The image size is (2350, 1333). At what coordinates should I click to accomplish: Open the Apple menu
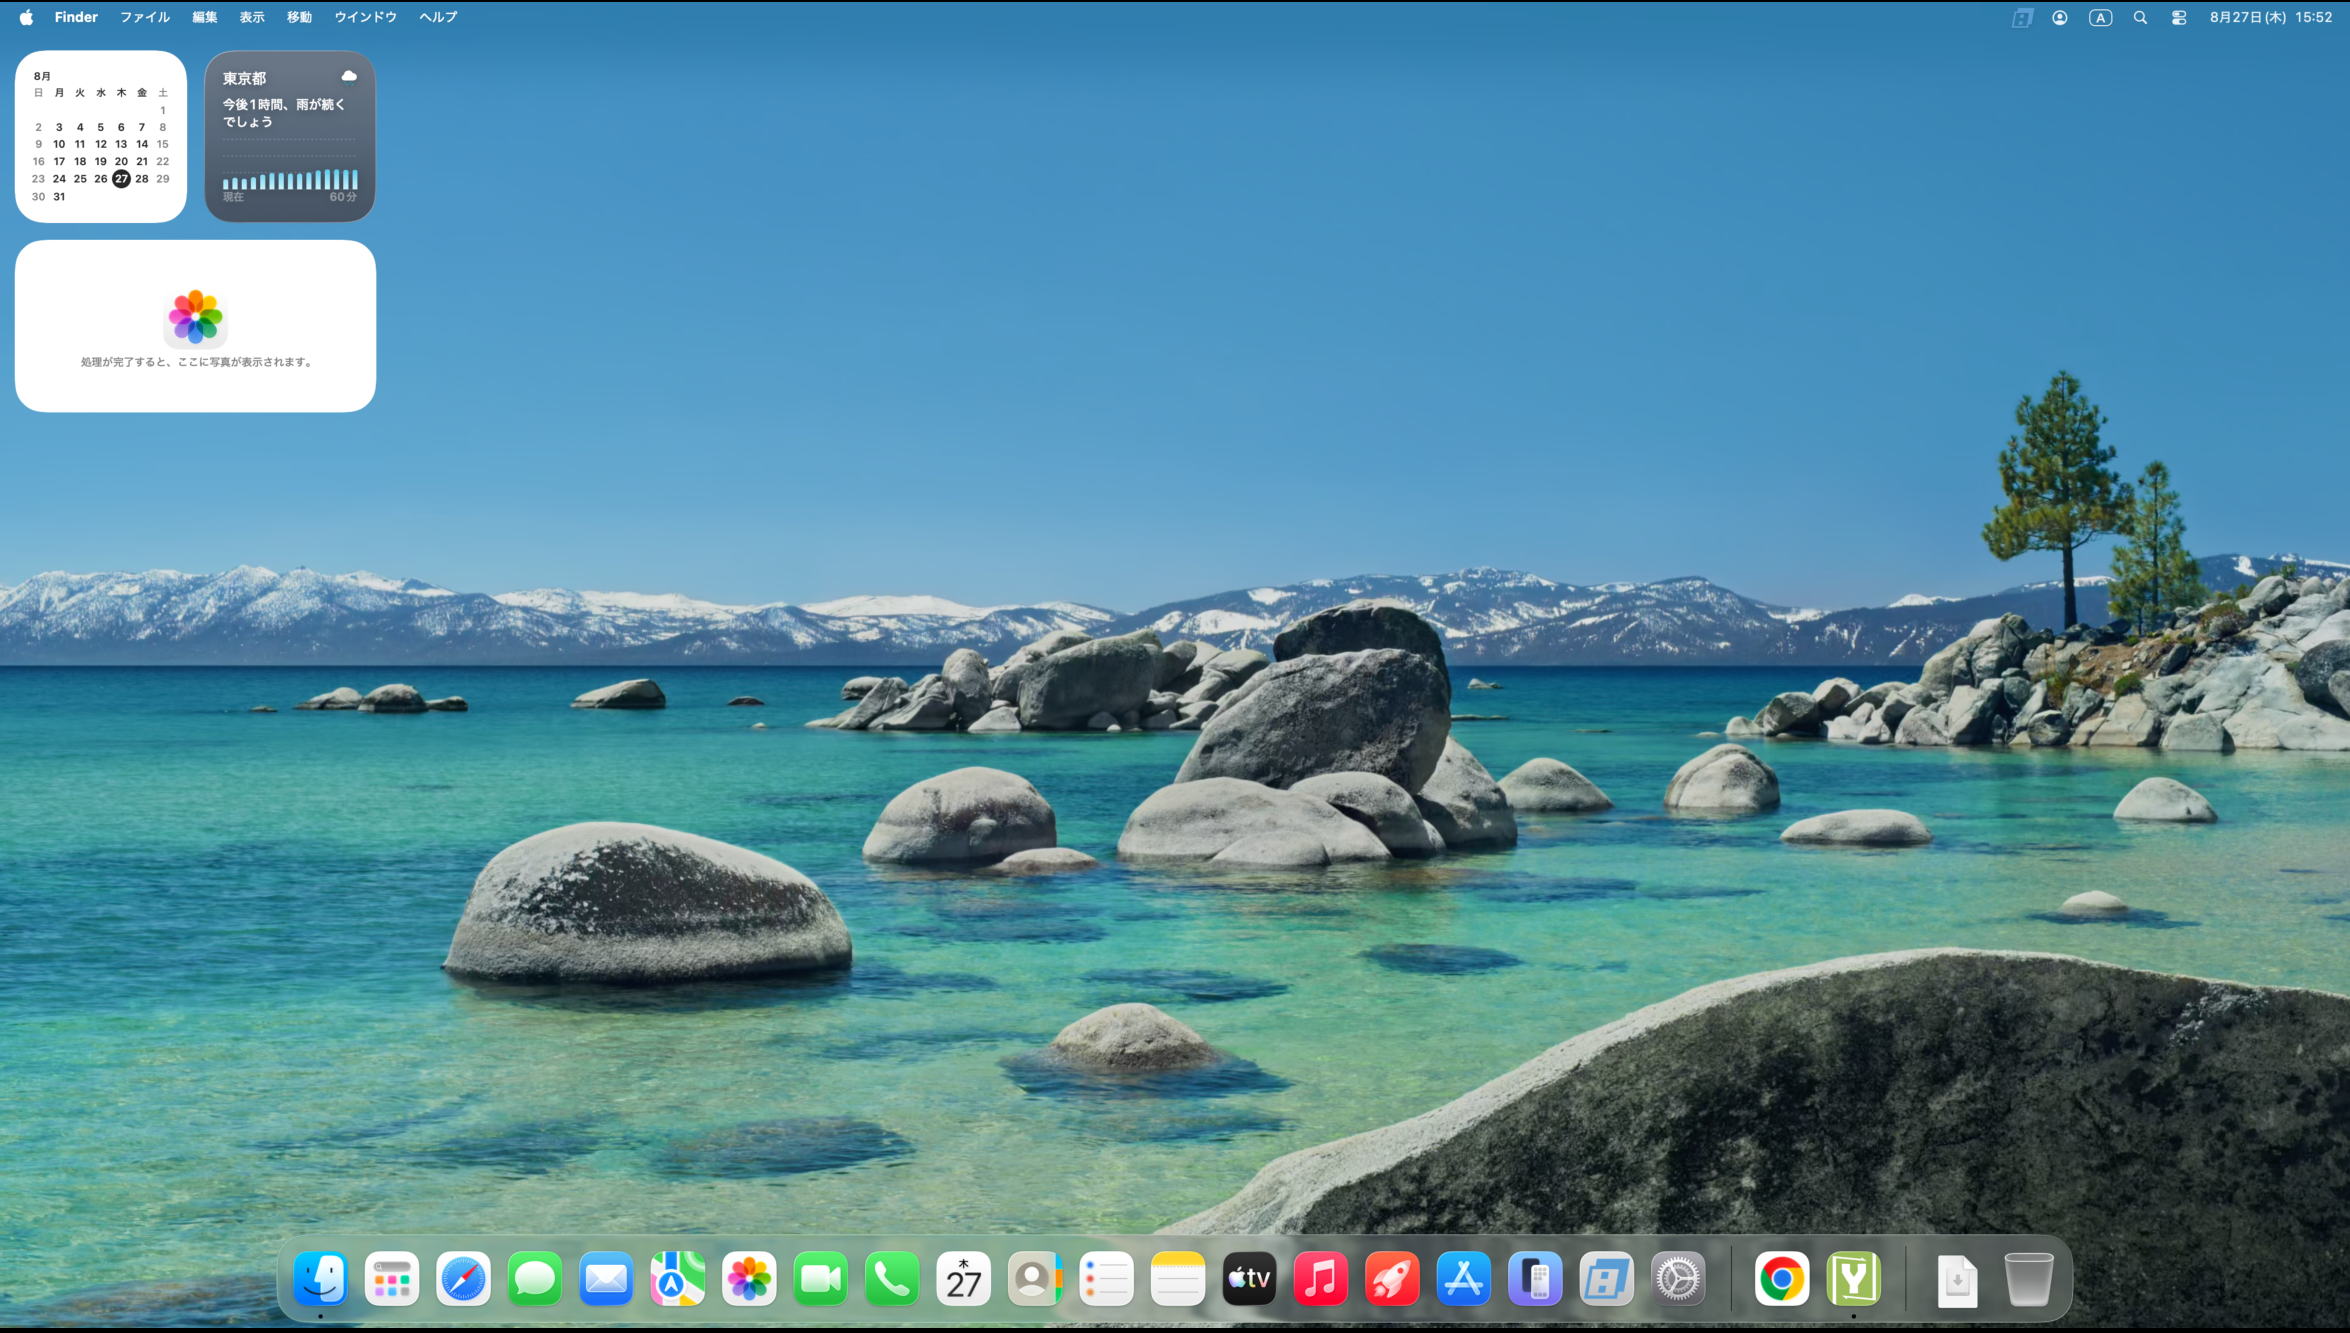(x=26, y=17)
